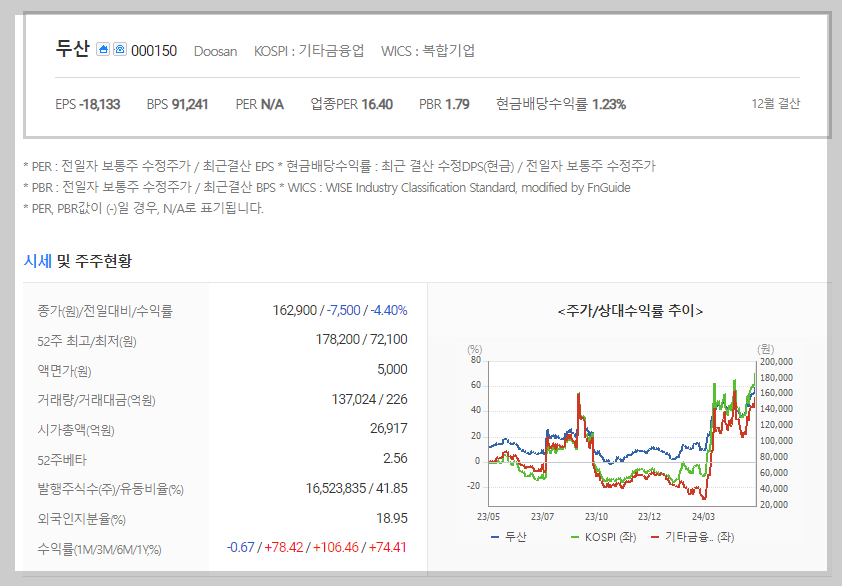This screenshot has height=586, width=842.
Task: Open the Doosan company homepage icon
Action: pos(103,49)
